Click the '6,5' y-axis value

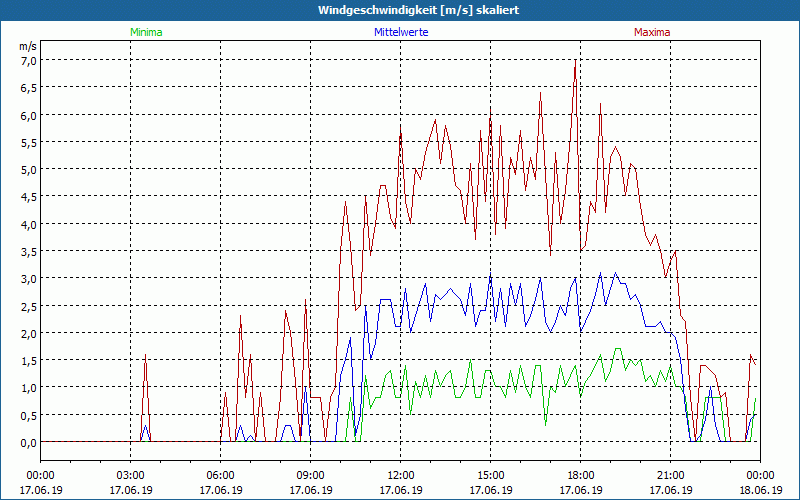coord(29,88)
